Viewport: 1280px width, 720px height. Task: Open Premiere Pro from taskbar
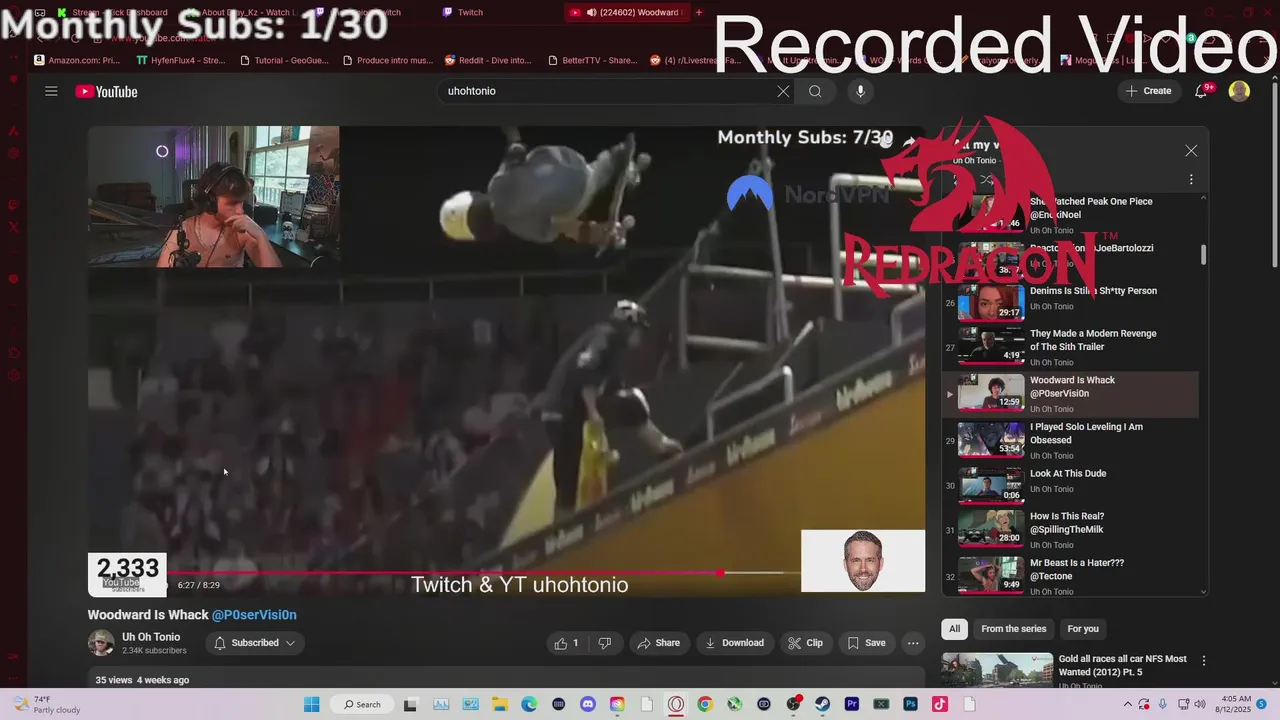tap(852, 704)
